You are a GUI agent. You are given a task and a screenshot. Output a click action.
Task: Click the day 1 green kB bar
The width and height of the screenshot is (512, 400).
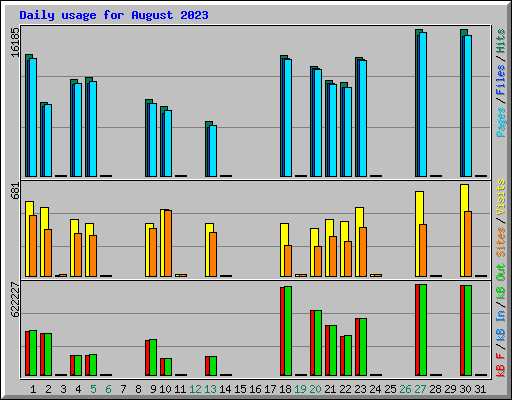click(33, 353)
